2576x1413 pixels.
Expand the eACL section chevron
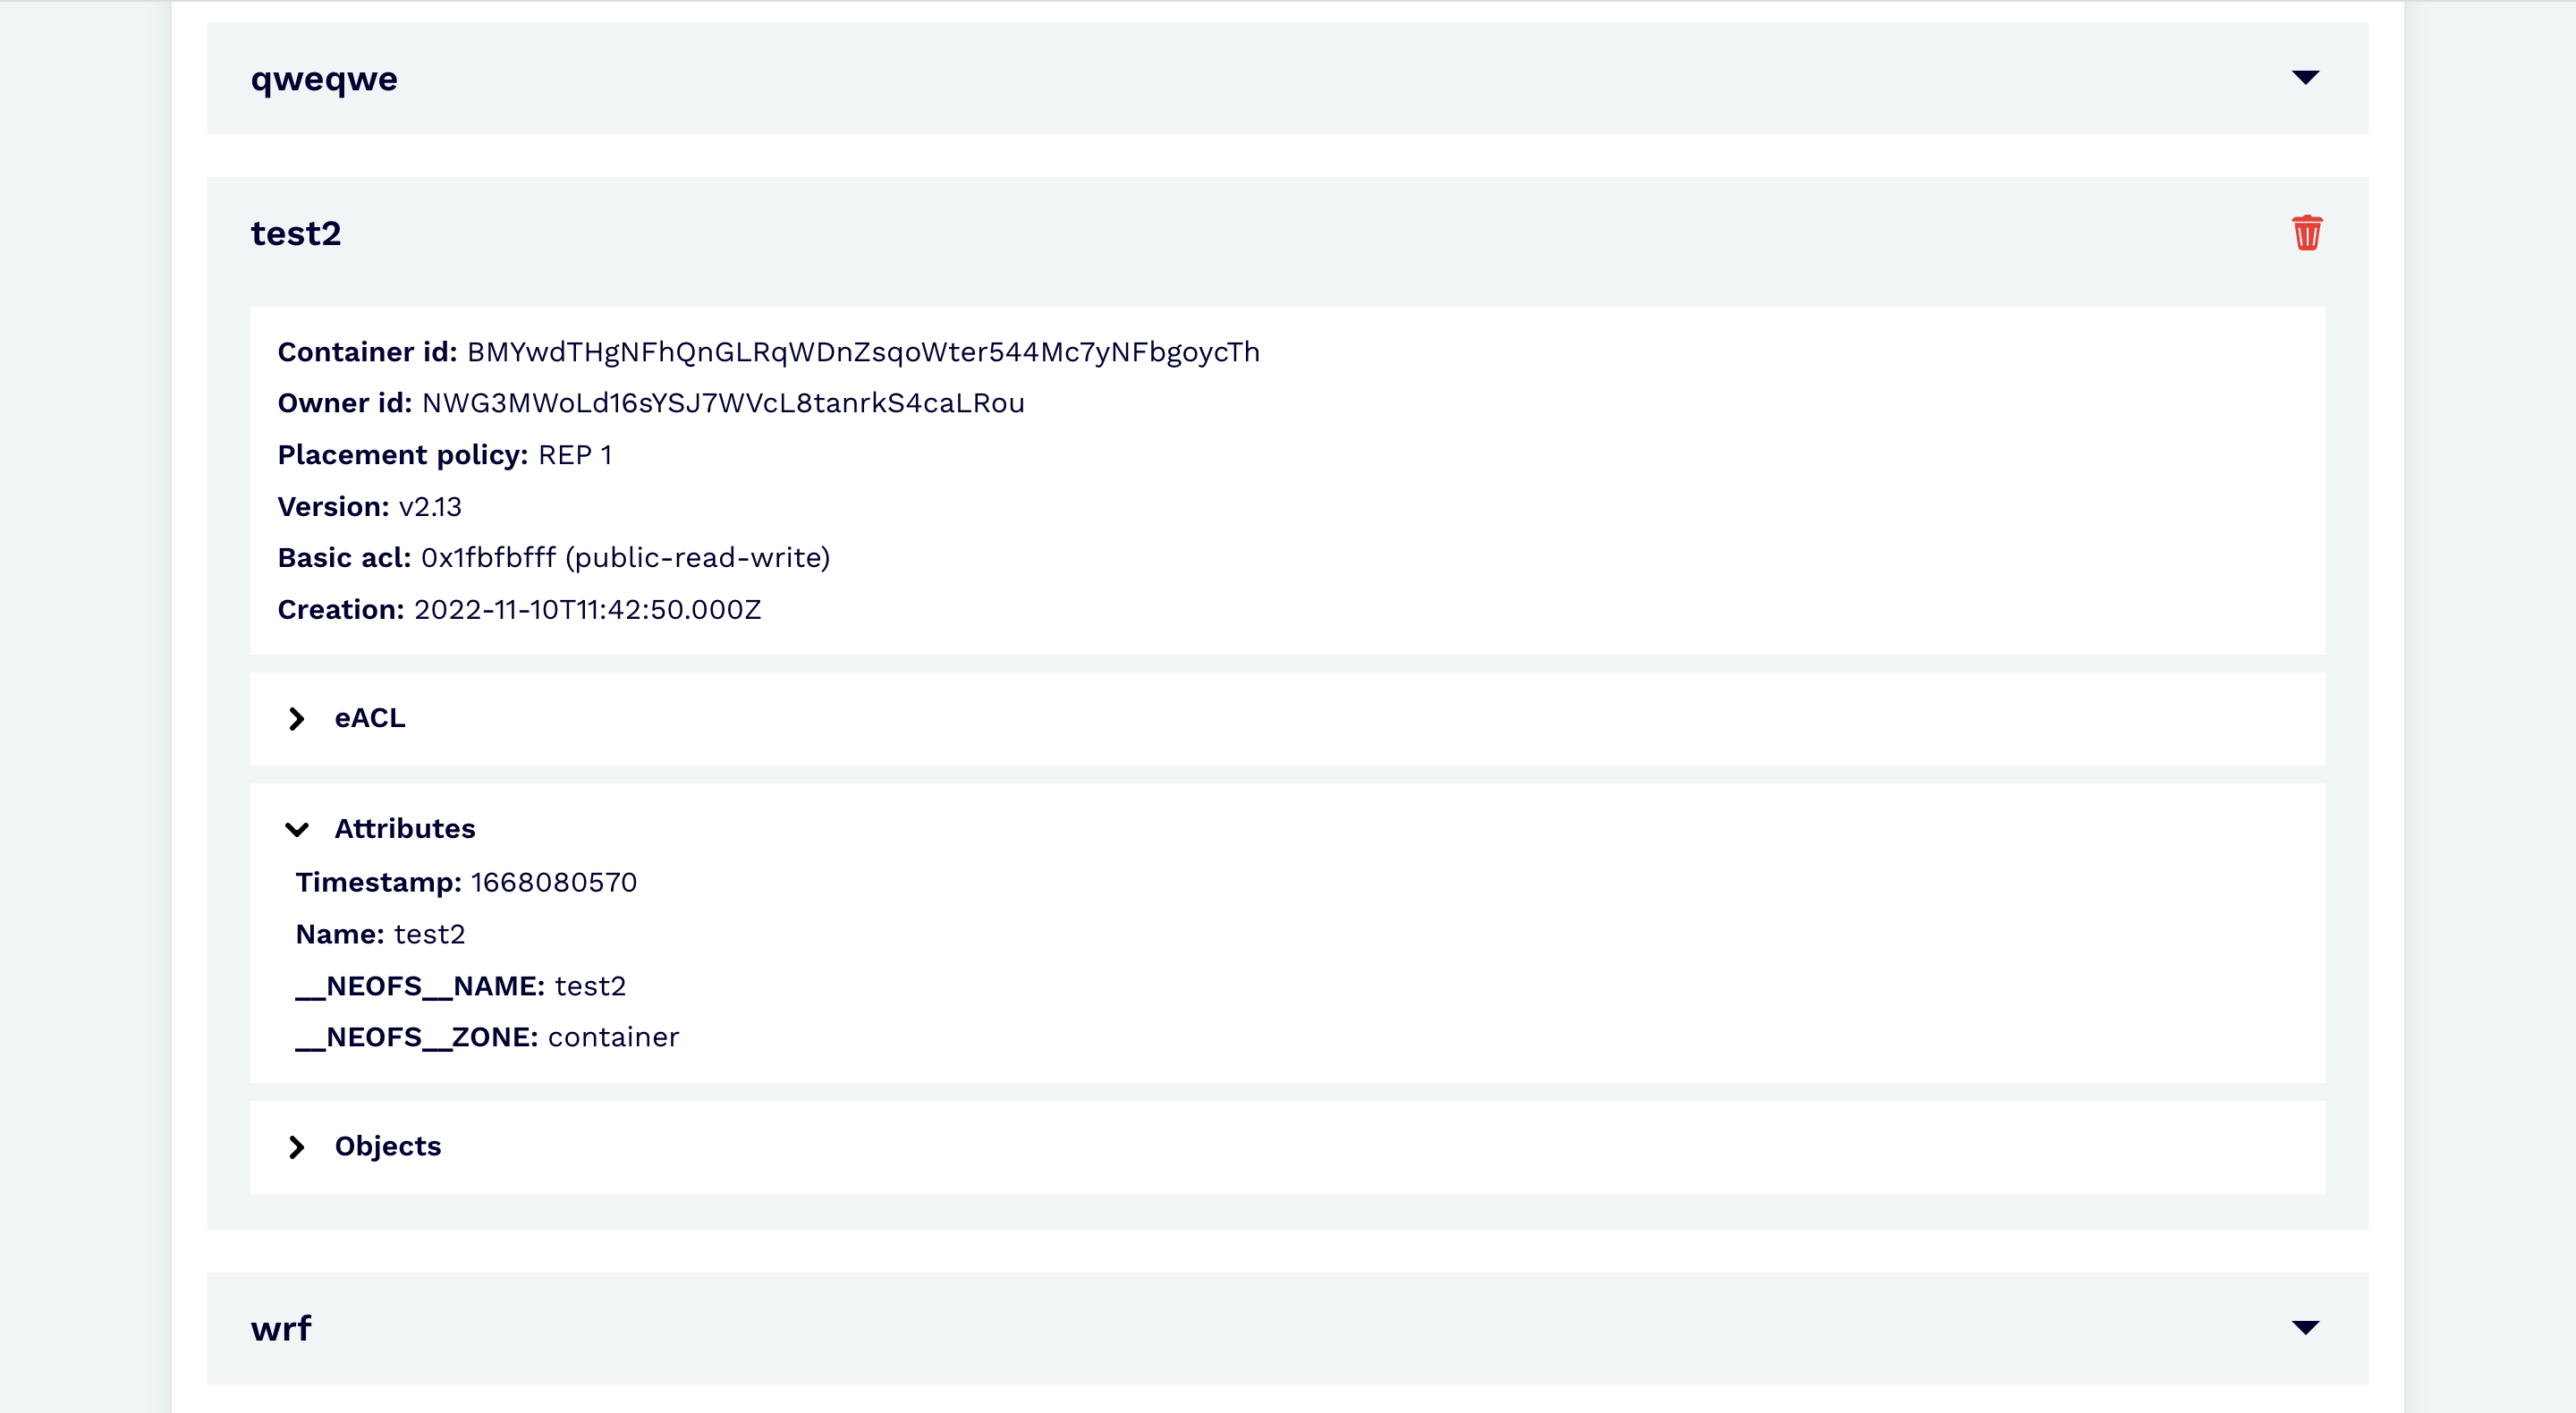coord(296,719)
